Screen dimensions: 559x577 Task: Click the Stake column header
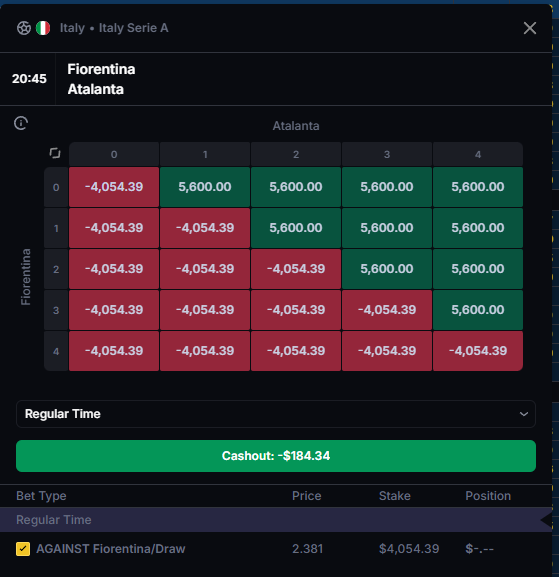point(395,496)
